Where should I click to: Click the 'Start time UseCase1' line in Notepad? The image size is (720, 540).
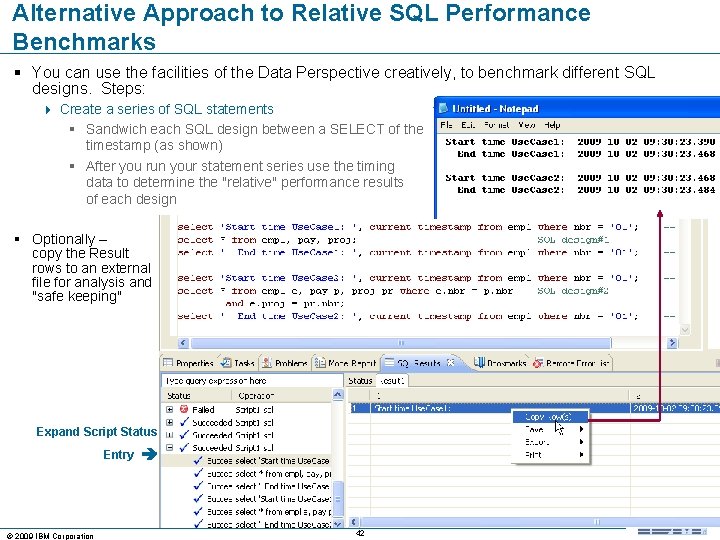580,142
